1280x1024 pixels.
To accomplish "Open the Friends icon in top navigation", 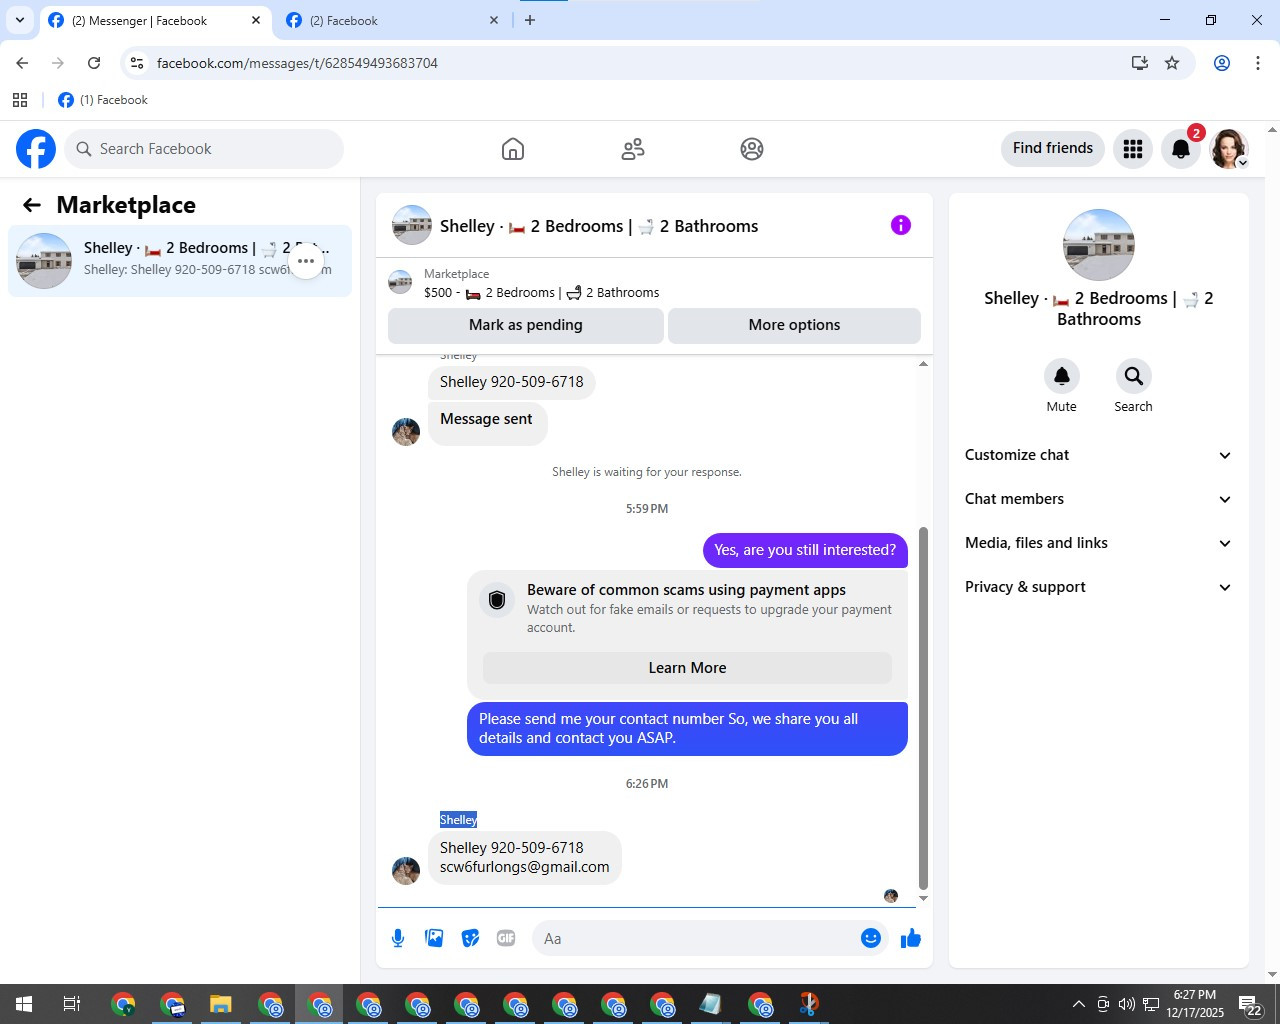I will 633,149.
